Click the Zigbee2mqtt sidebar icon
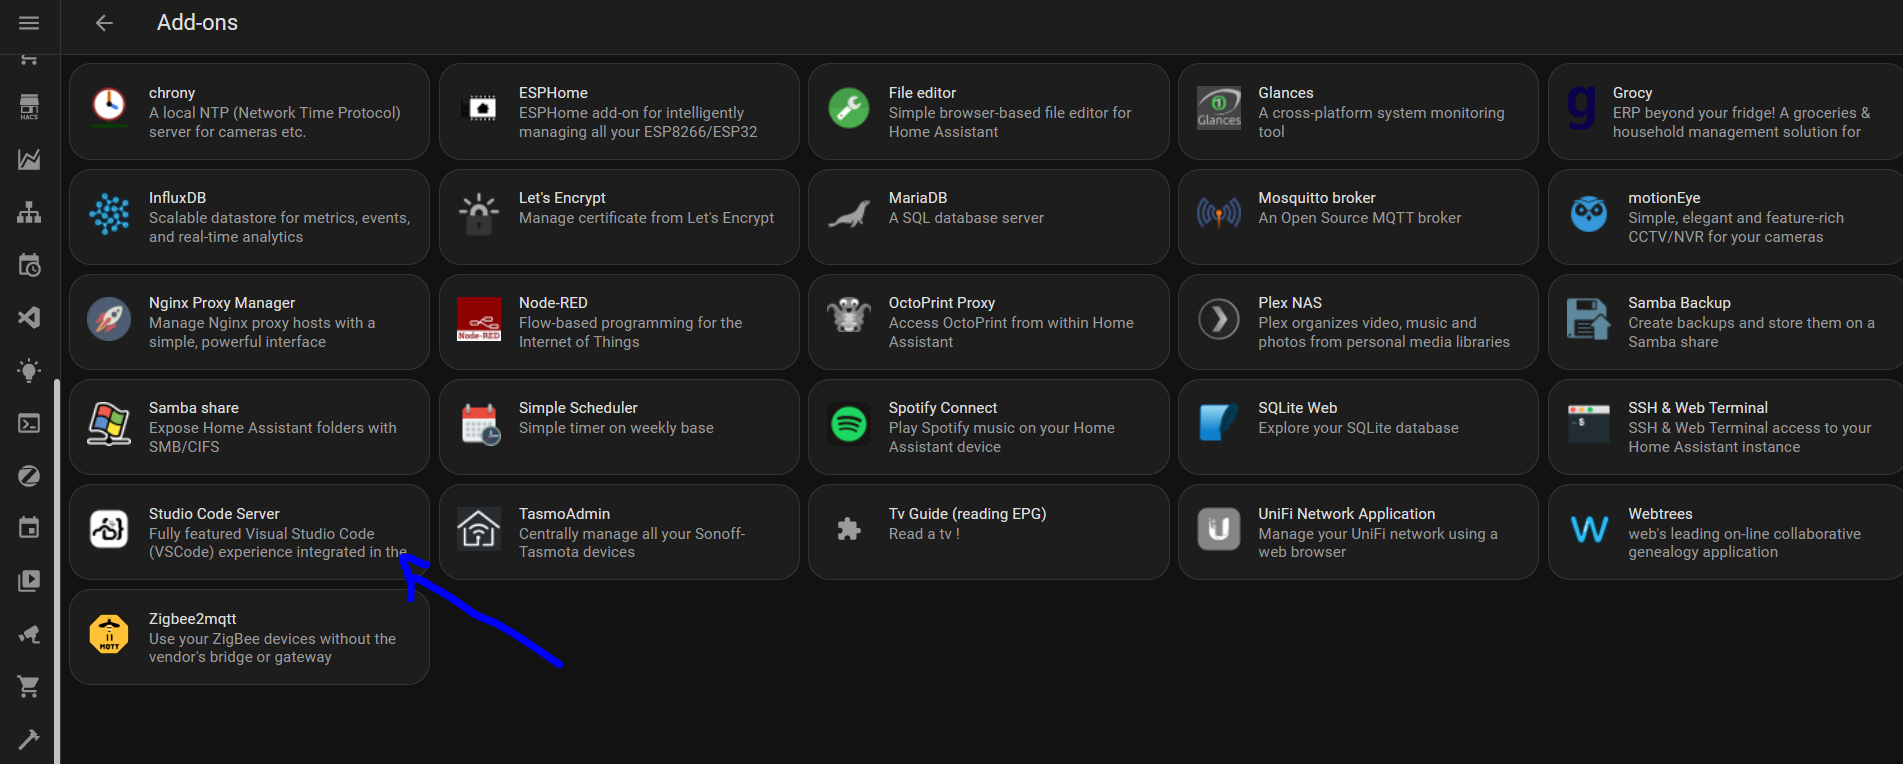The height and width of the screenshot is (764, 1903). point(29,476)
